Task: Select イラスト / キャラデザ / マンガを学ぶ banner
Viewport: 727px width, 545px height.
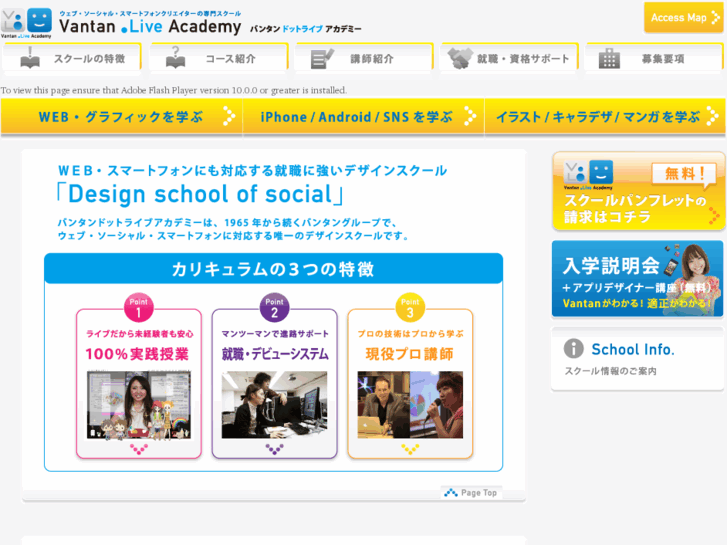Action: [x=605, y=116]
